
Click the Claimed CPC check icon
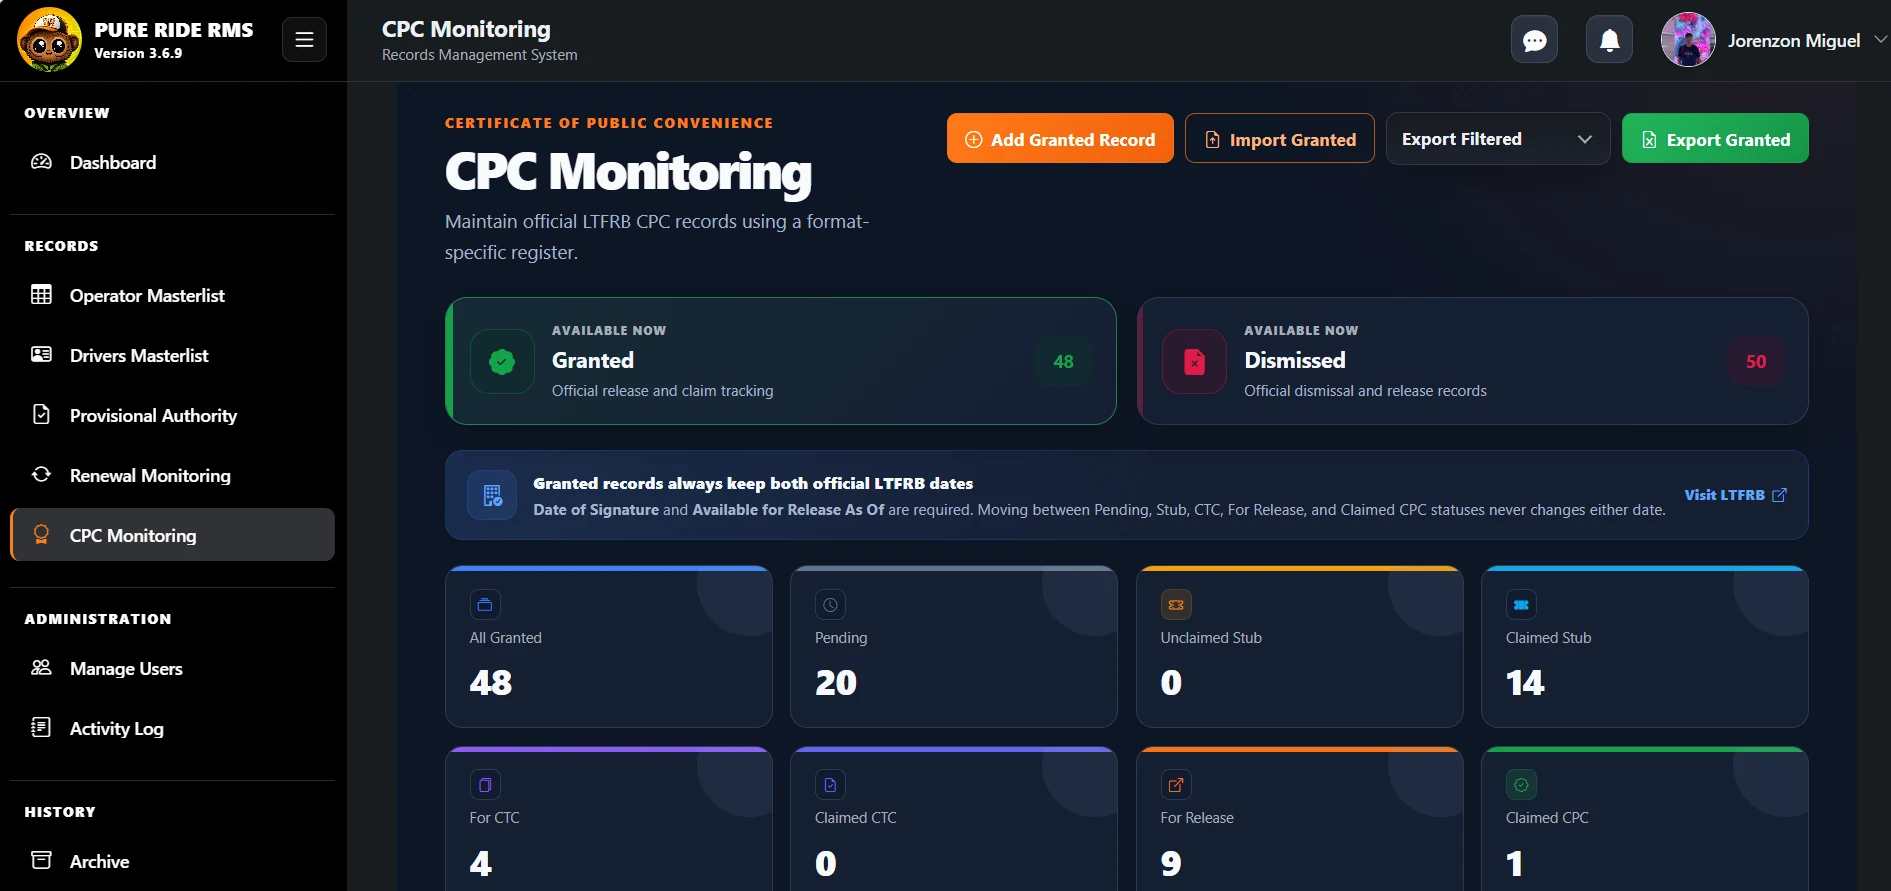coord(1521,785)
